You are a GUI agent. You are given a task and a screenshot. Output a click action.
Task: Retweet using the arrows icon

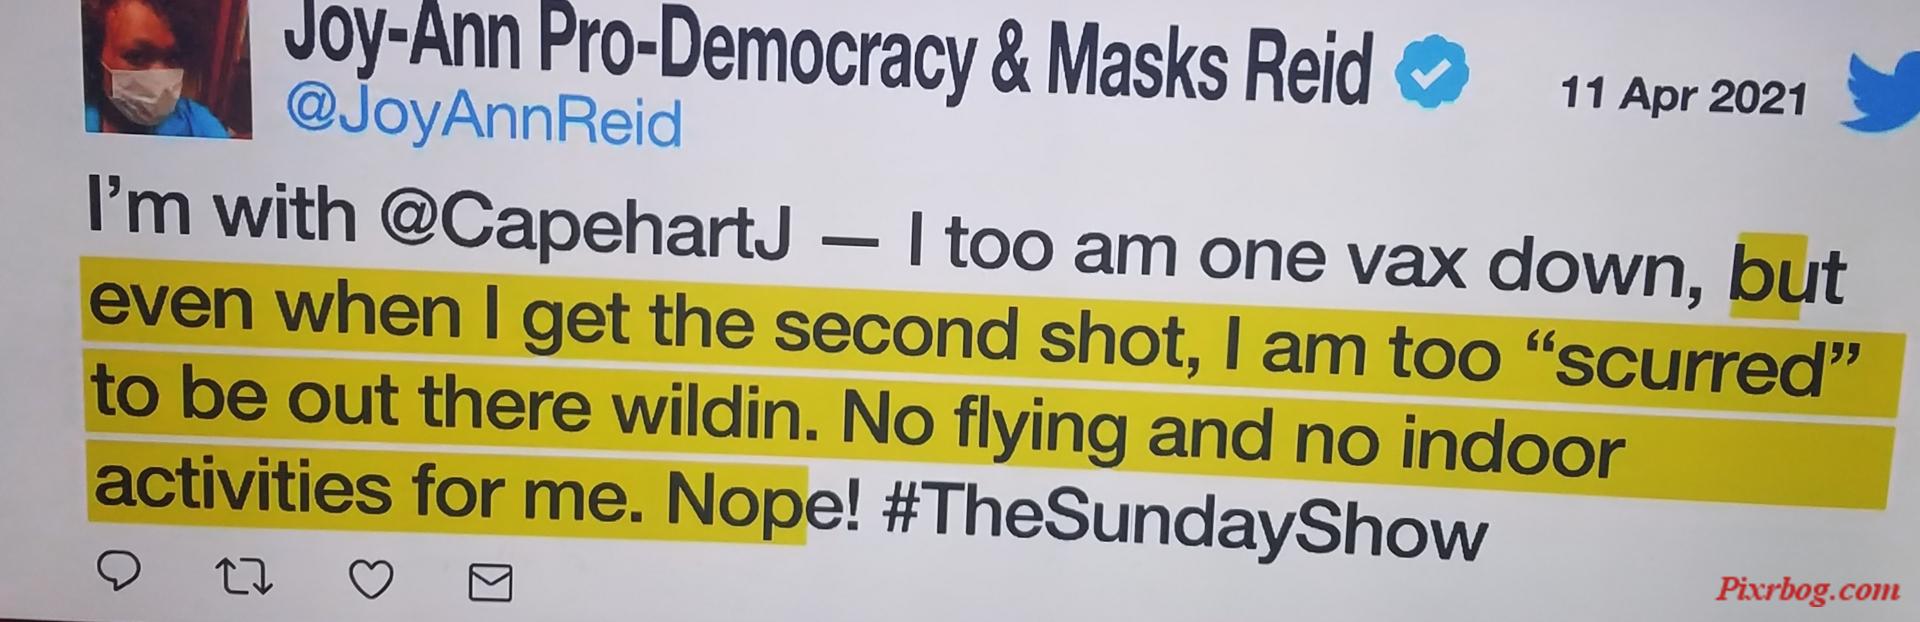click(x=244, y=578)
